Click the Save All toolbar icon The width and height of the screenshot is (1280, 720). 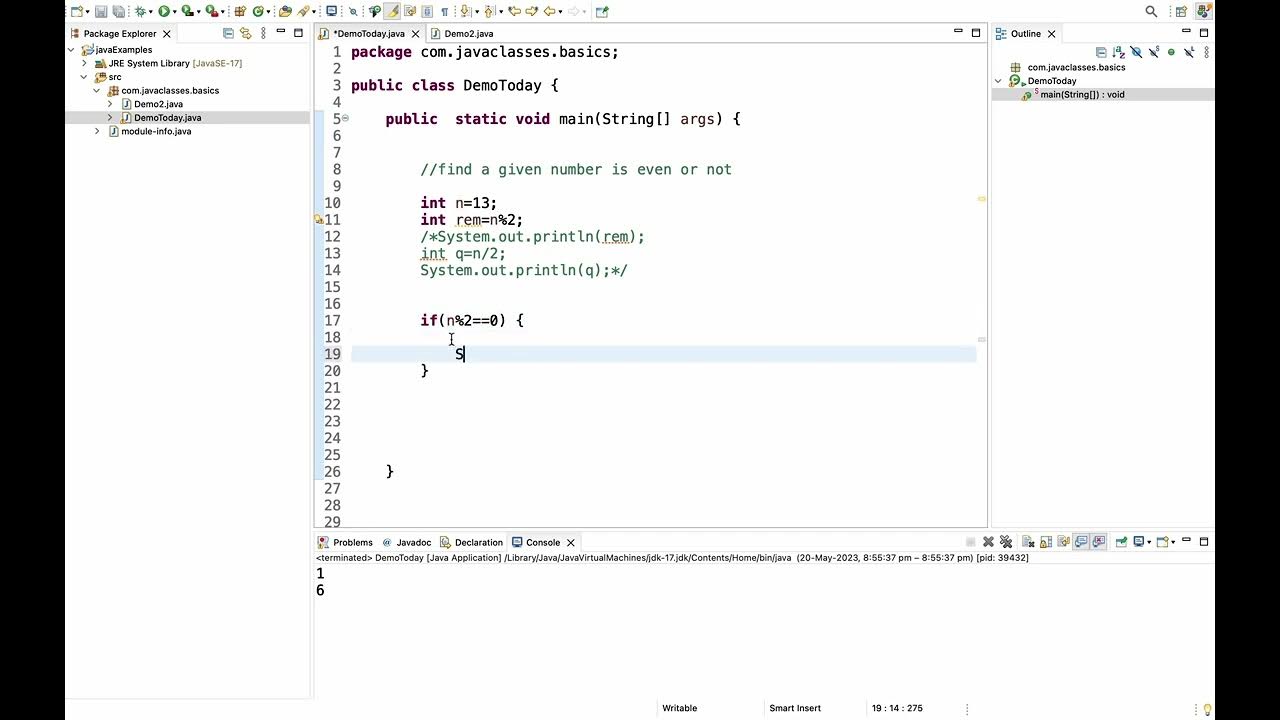coord(119,12)
